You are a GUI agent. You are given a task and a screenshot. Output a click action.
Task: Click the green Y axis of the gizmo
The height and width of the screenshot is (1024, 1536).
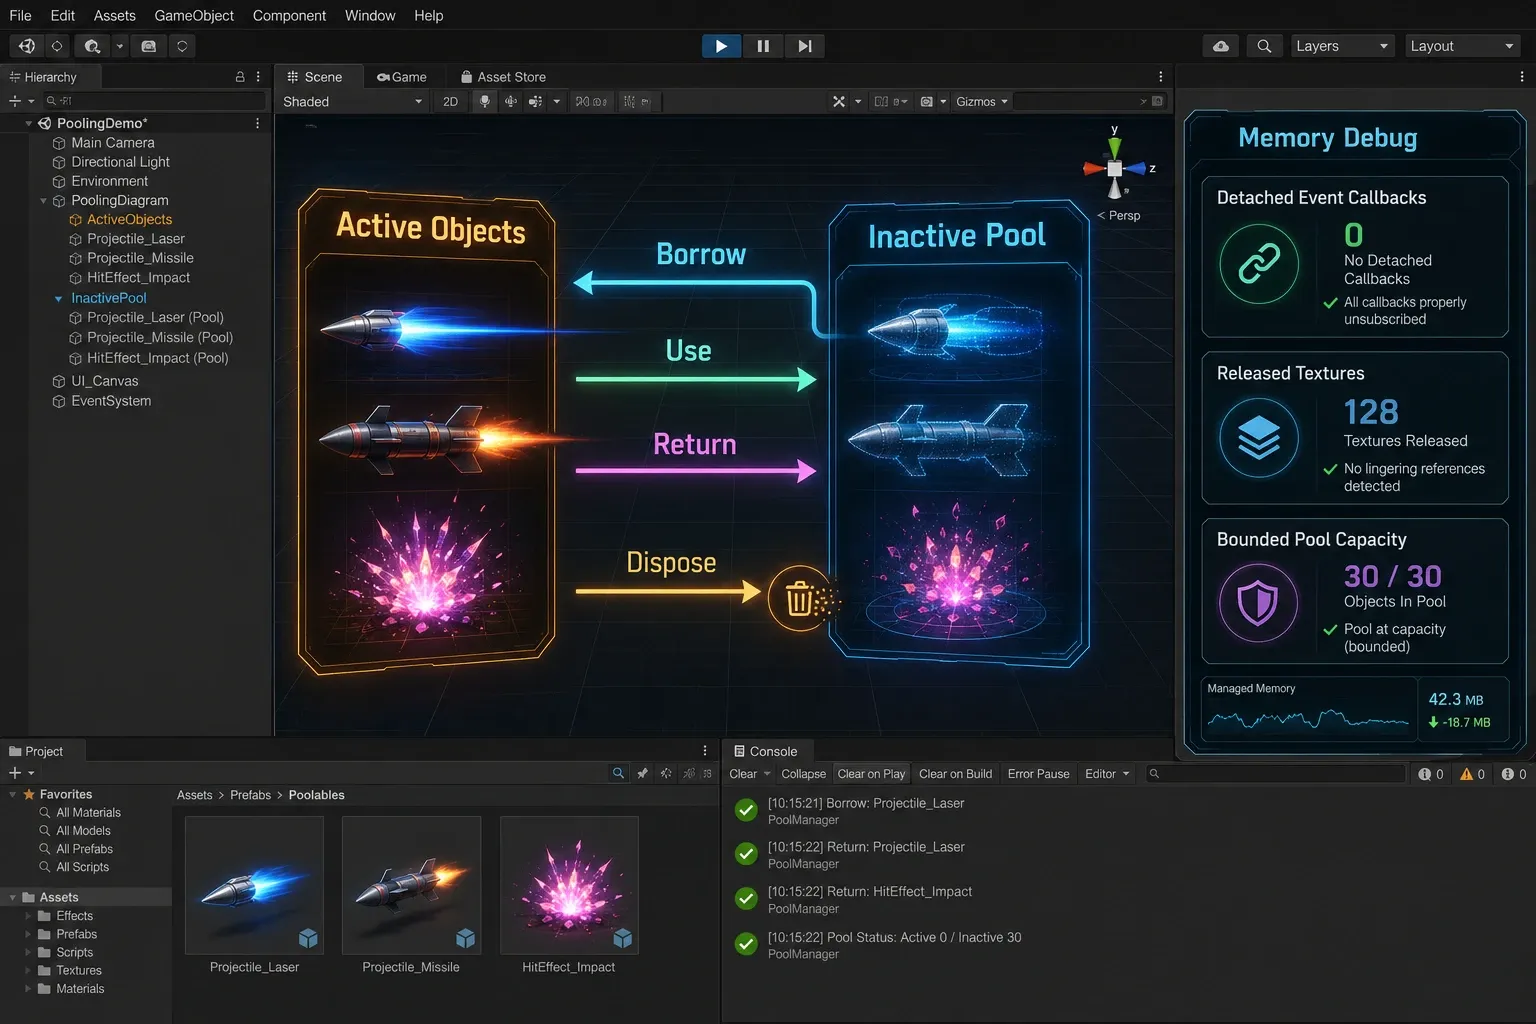pos(1114,147)
